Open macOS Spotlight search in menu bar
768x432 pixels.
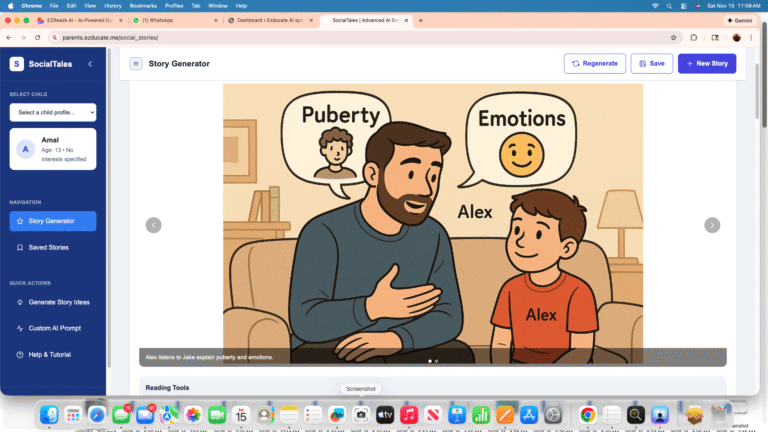pyautogui.click(x=669, y=6)
